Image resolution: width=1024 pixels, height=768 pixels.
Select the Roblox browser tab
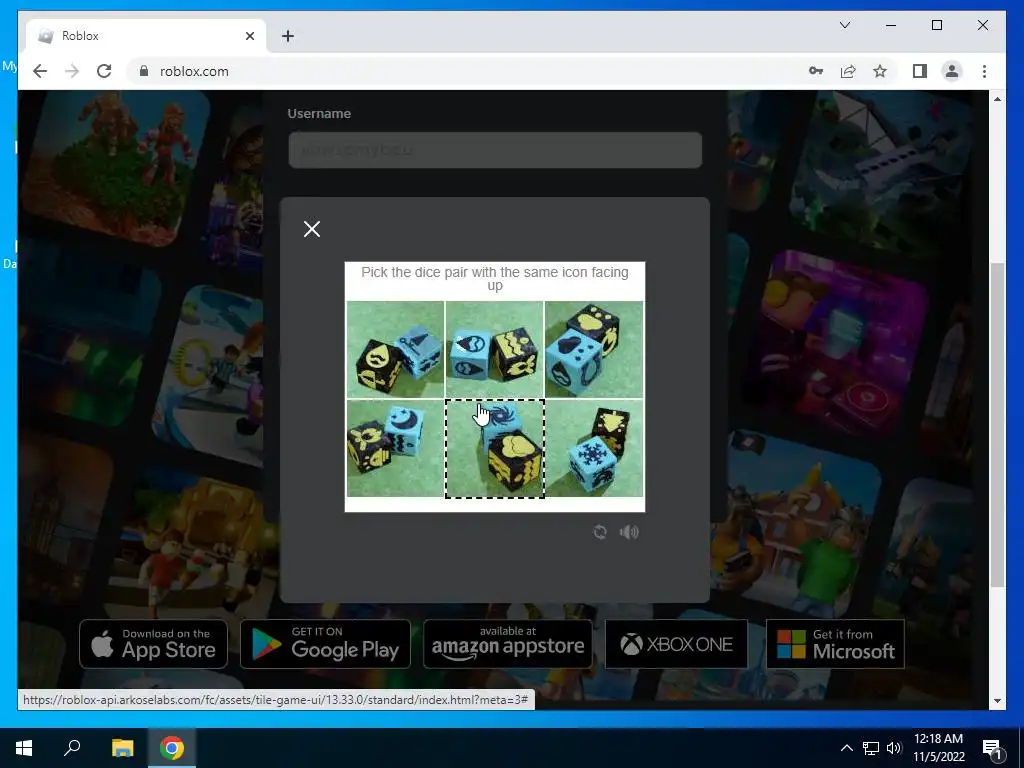(x=146, y=36)
